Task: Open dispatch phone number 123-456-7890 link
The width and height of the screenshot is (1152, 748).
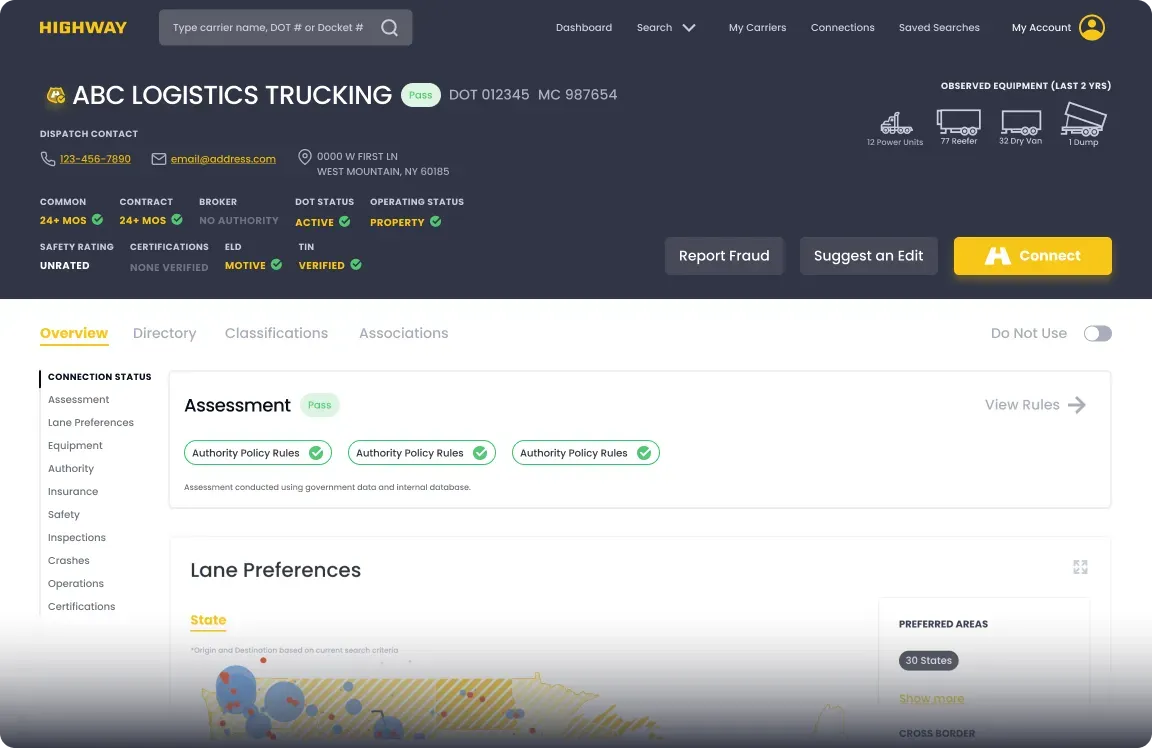Action: tap(95, 159)
